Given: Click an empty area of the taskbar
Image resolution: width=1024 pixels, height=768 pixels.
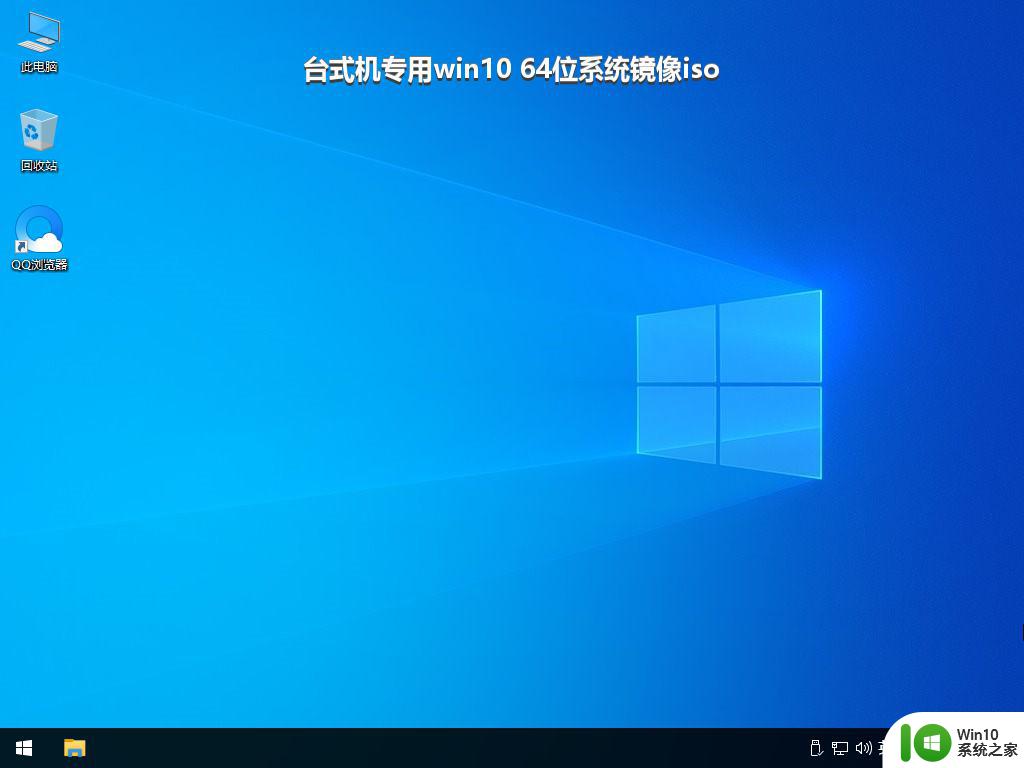Looking at the screenshot, I should (x=450, y=748).
